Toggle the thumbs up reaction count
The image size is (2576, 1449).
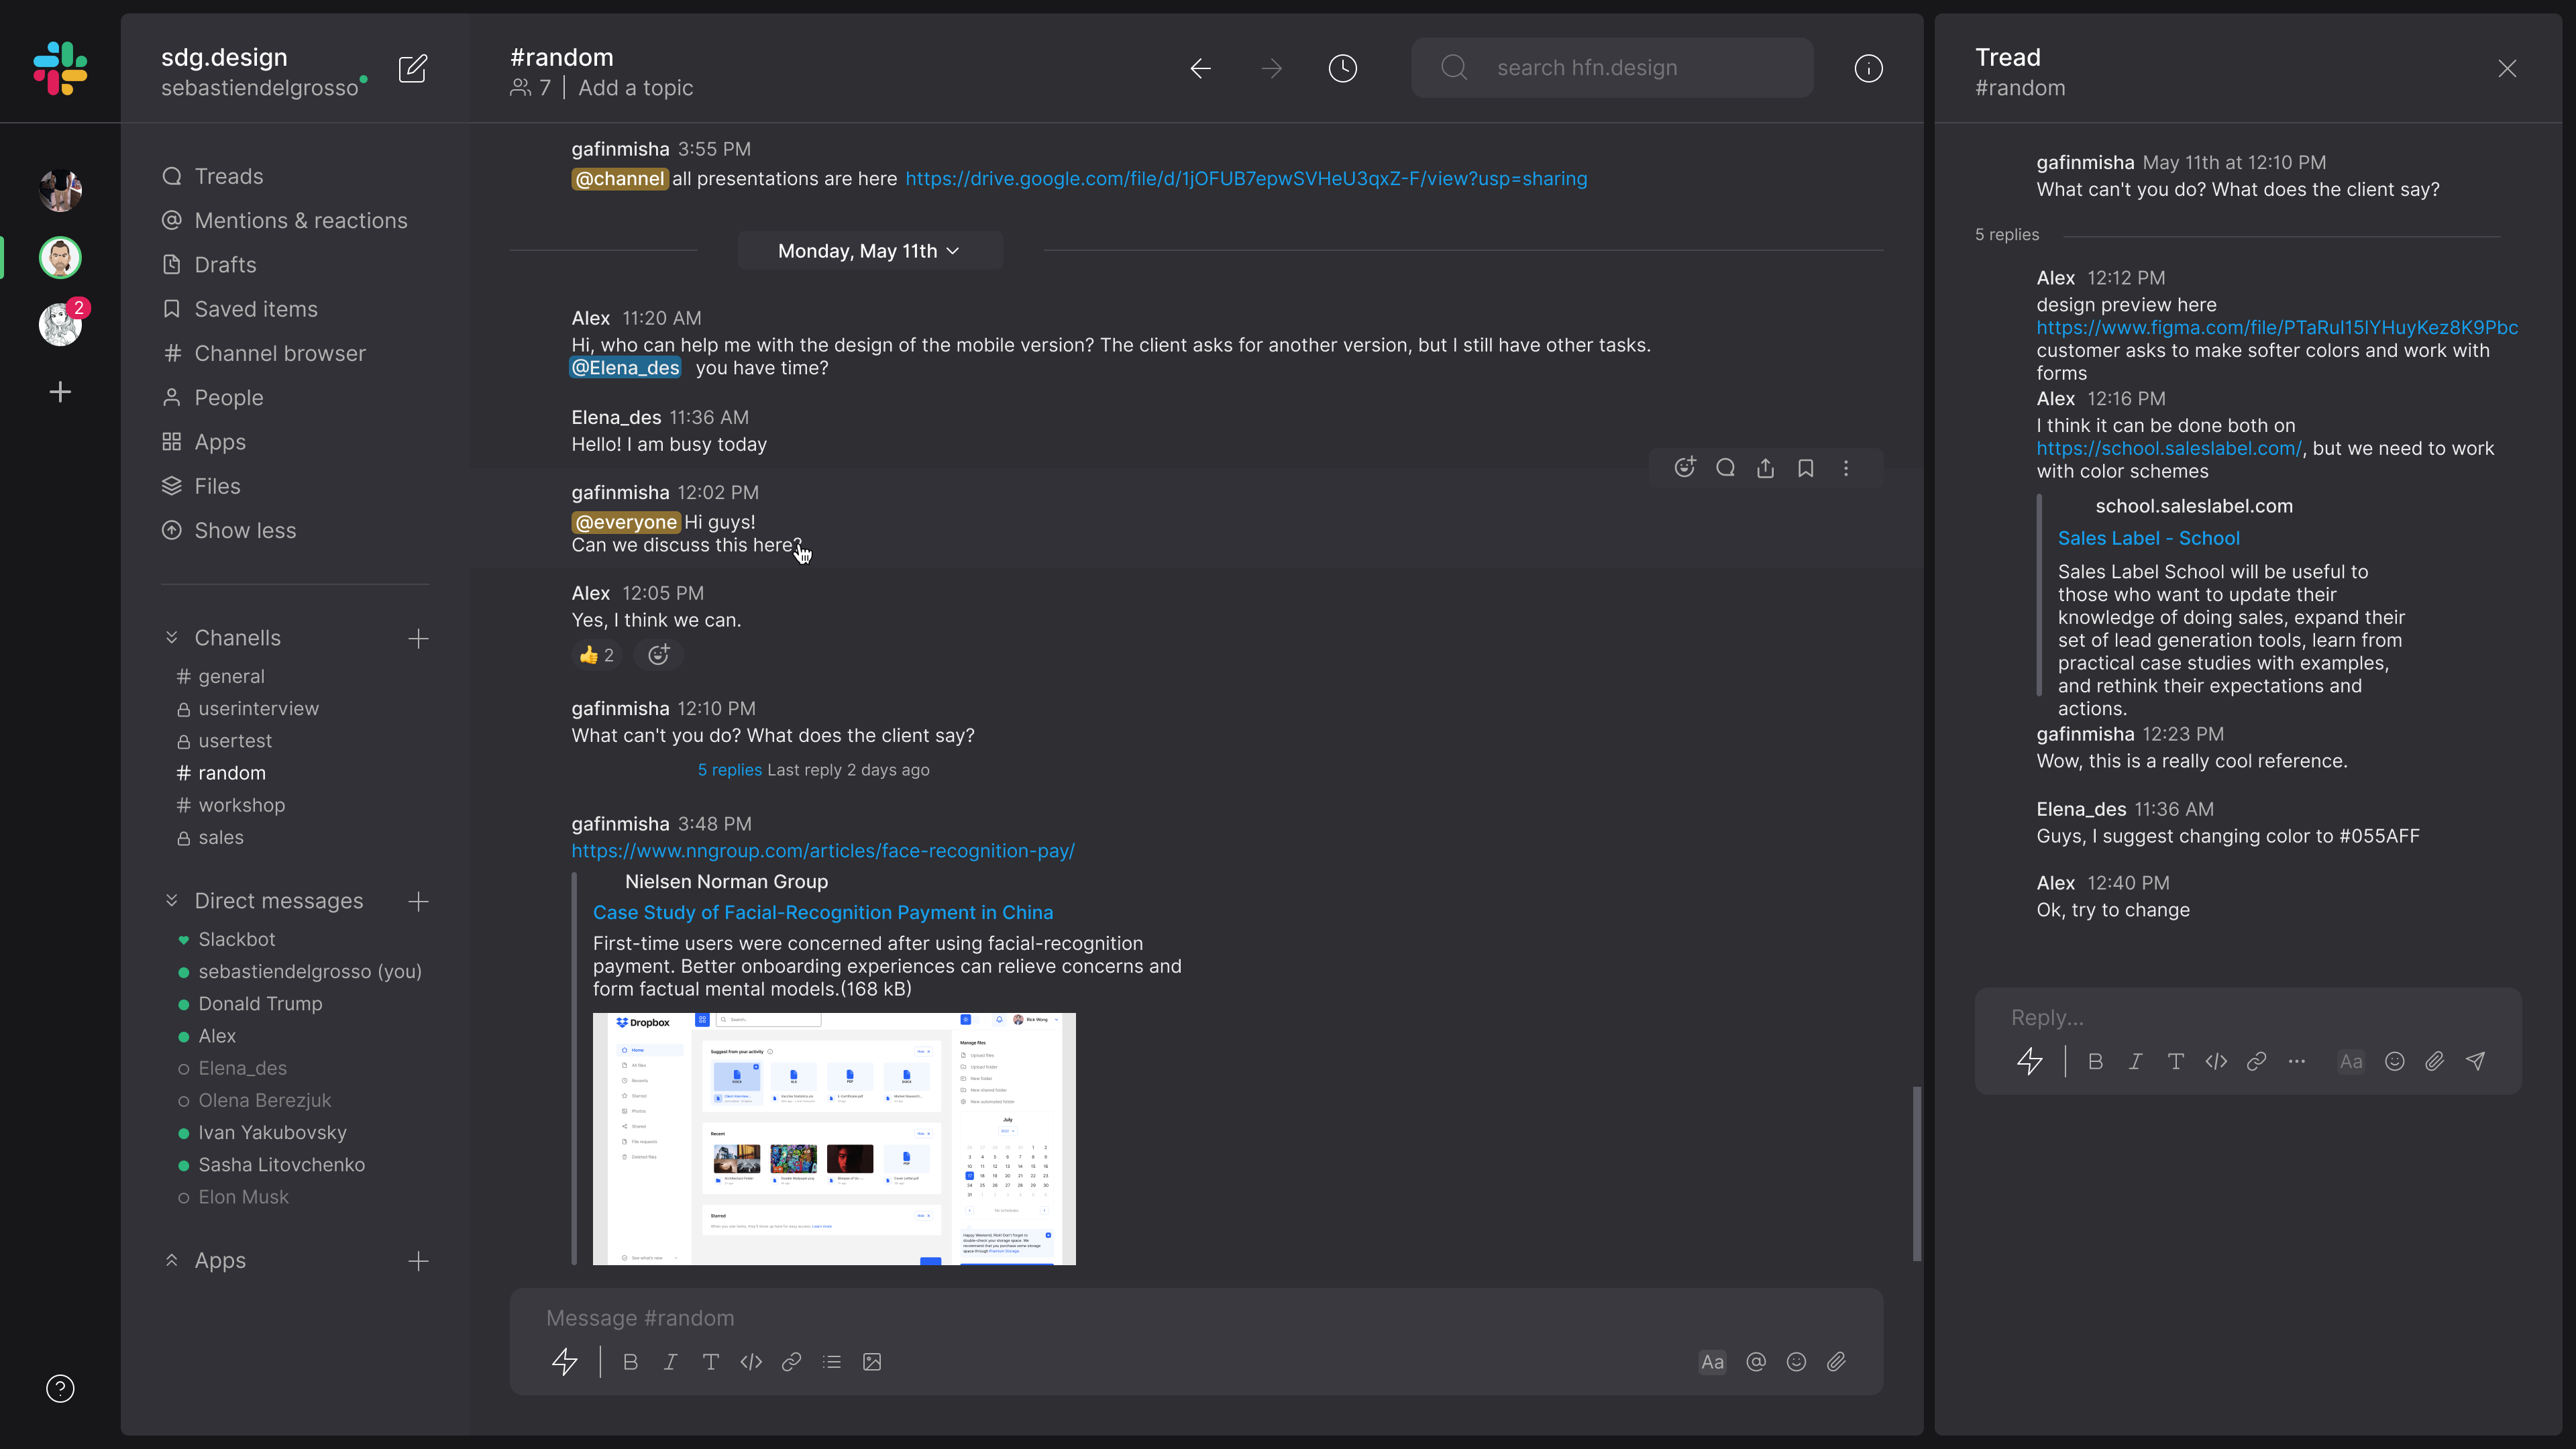pyautogui.click(x=597, y=655)
